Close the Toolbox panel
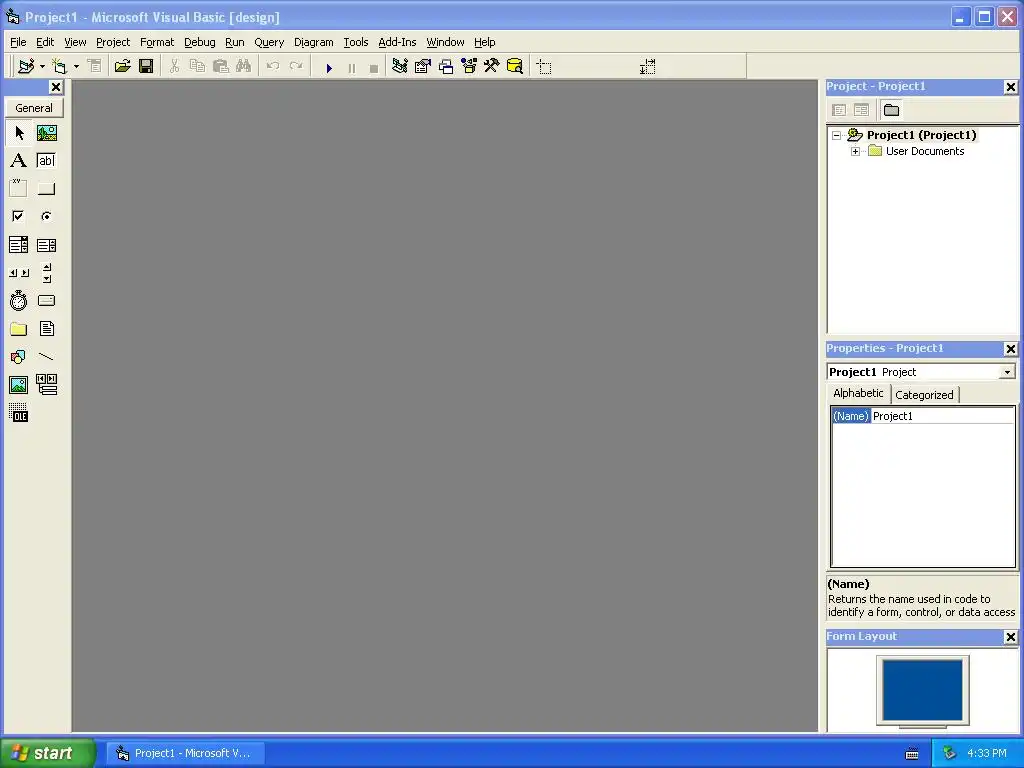 (x=56, y=87)
